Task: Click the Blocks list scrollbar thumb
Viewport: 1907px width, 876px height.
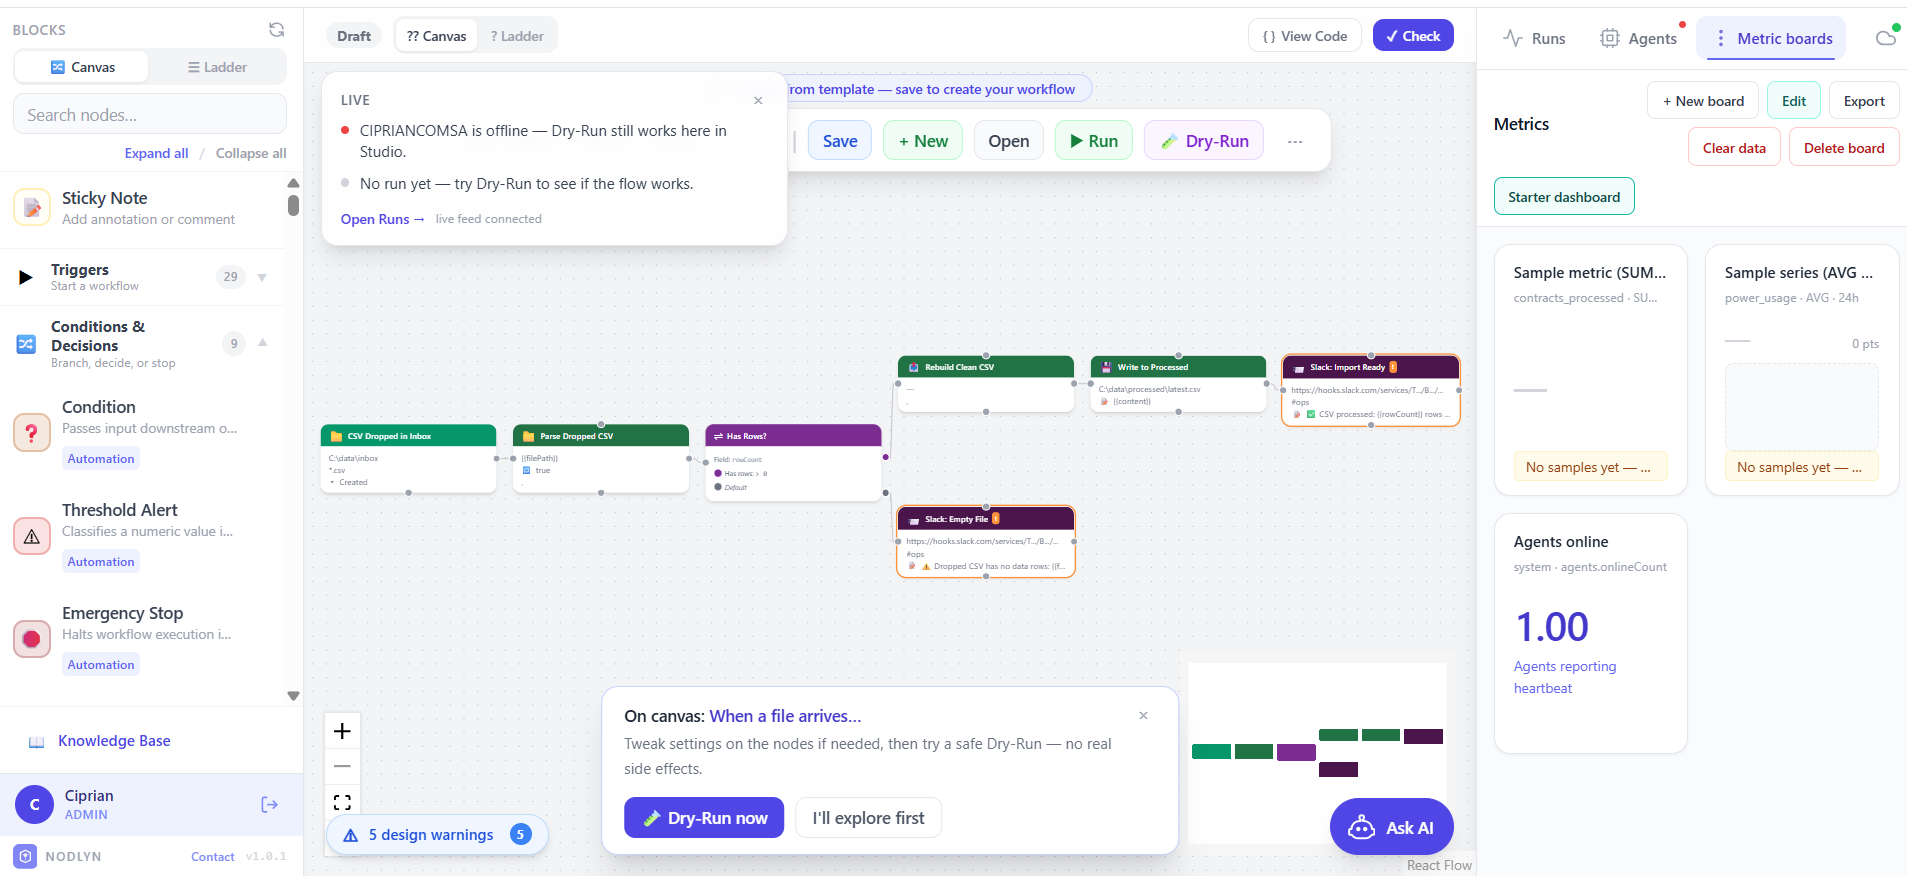Action: pyautogui.click(x=293, y=205)
